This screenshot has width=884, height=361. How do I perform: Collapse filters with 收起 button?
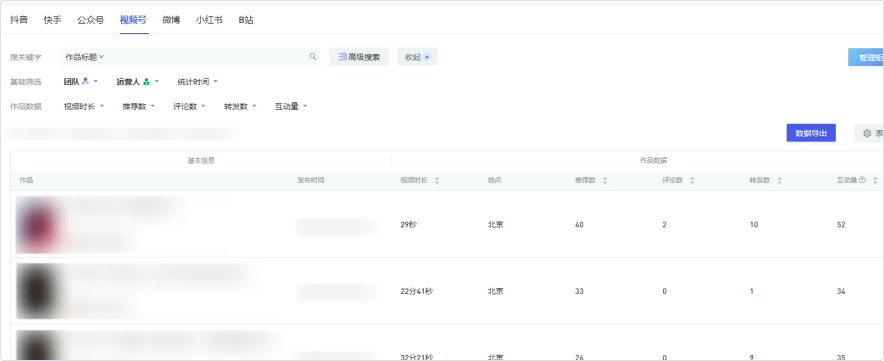point(418,57)
